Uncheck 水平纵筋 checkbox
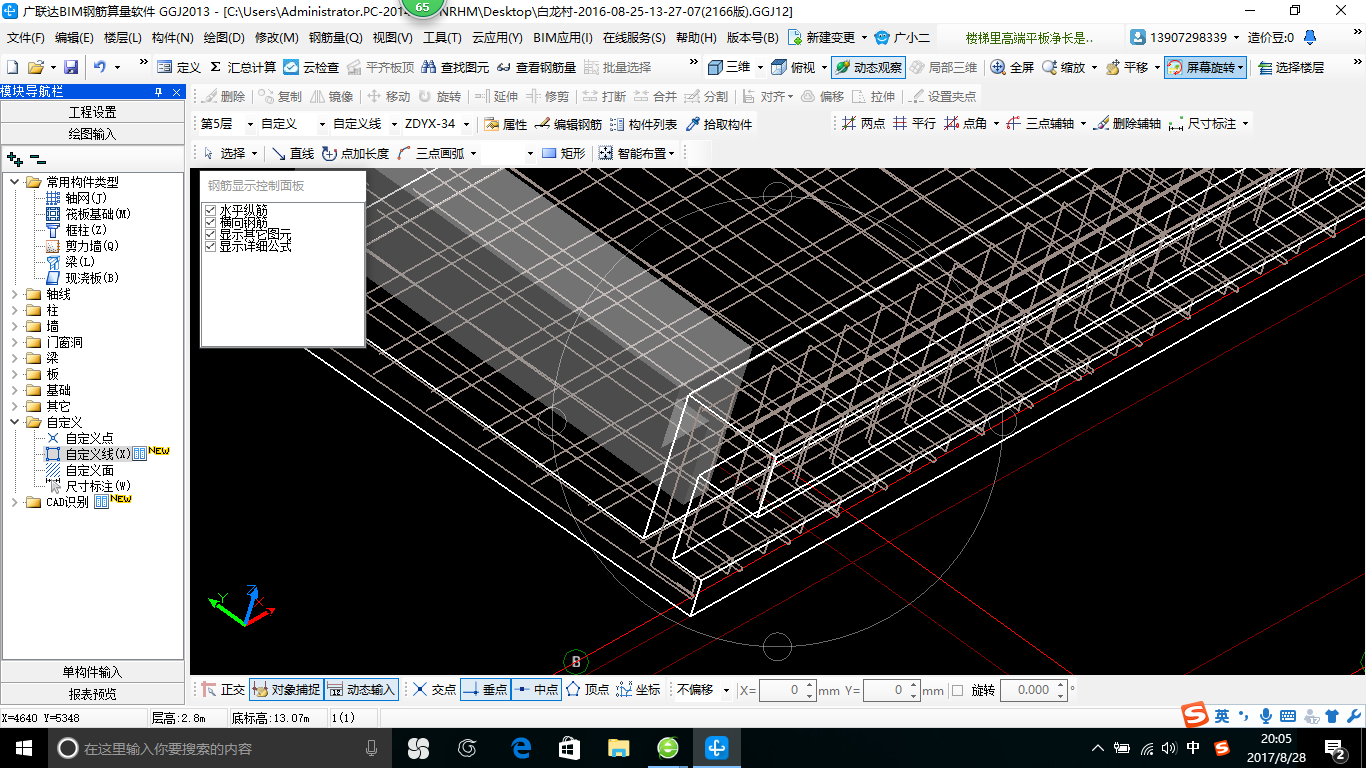1366x768 pixels. (210, 210)
